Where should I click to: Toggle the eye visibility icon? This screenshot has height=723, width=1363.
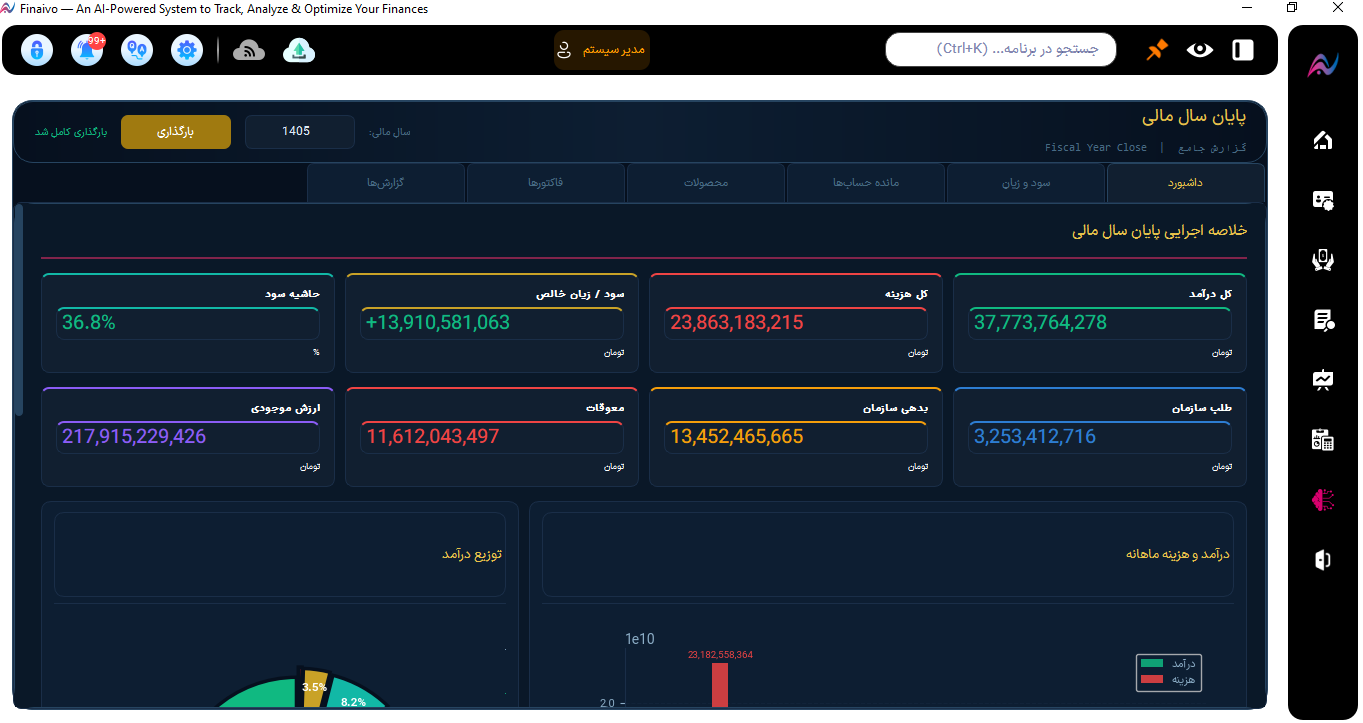(1200, 50)
